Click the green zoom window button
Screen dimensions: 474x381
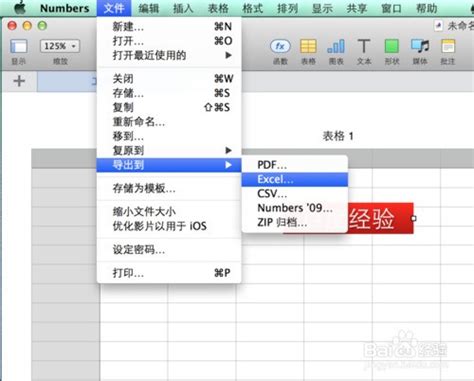pyautogui.click(x=42, y=26)
